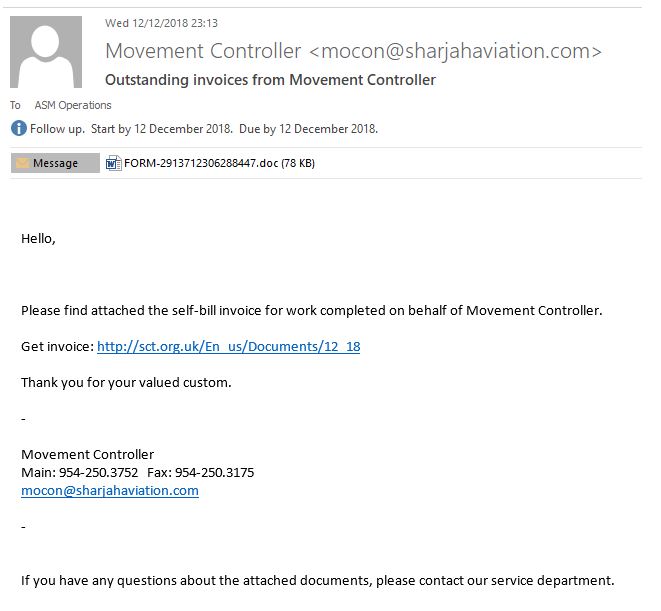661x611 pixels.
Task: Click mocon@sharjahaviation.com link in signature
Action: pos(110,491)
